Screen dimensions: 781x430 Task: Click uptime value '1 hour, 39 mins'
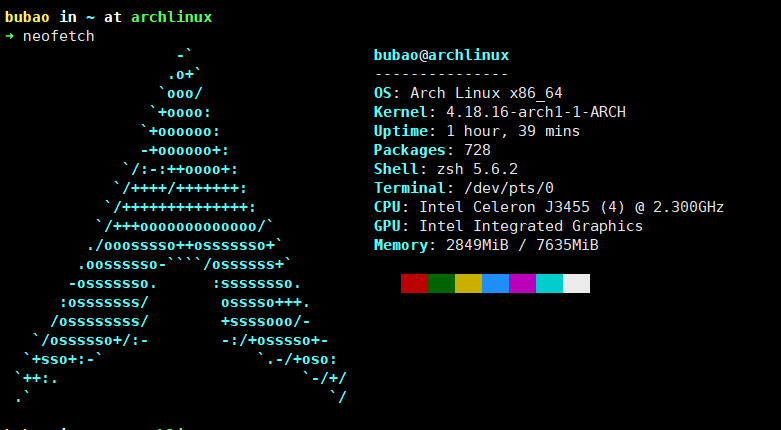[x=513, y=131]
